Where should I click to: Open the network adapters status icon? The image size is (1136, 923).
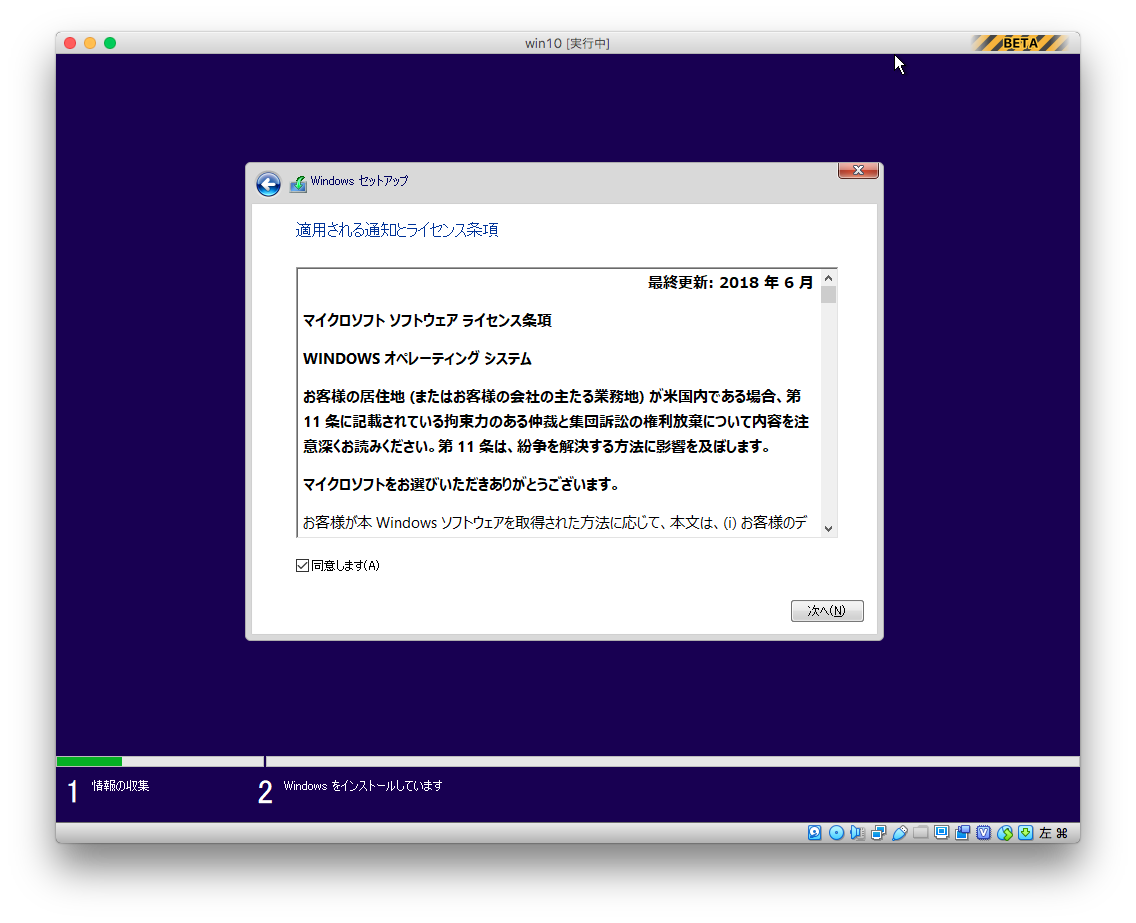(878, 832)
